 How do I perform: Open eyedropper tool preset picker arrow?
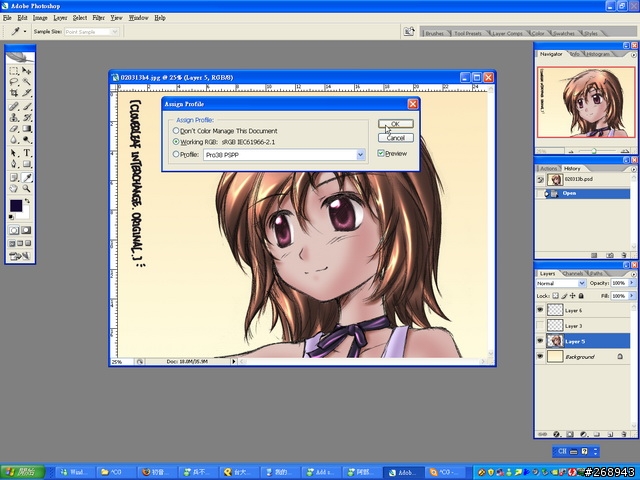25,31
